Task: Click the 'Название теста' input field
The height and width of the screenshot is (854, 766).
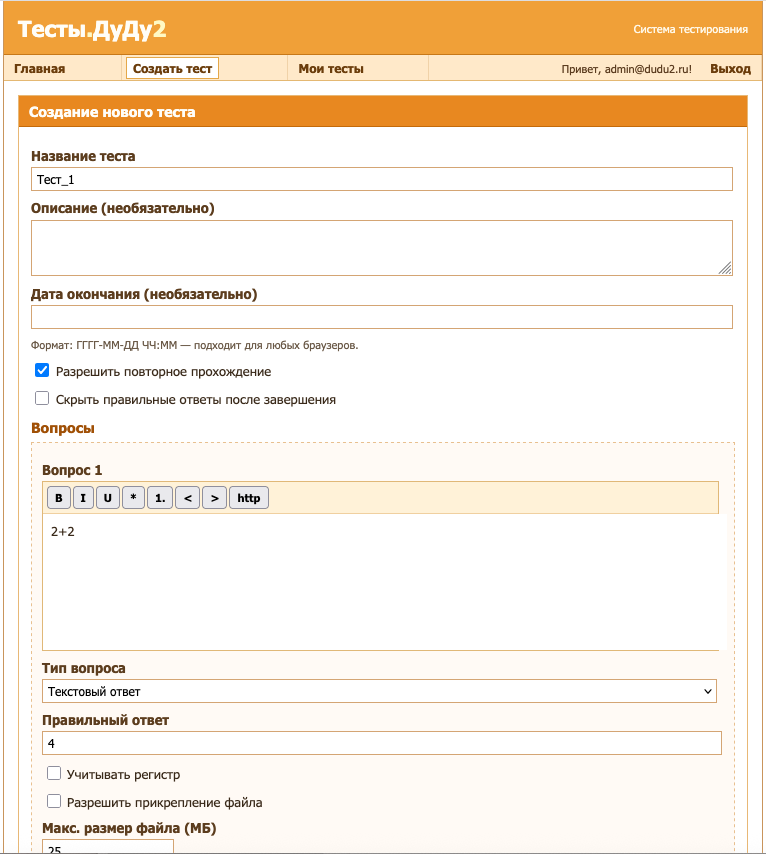Action: [382, 179]
